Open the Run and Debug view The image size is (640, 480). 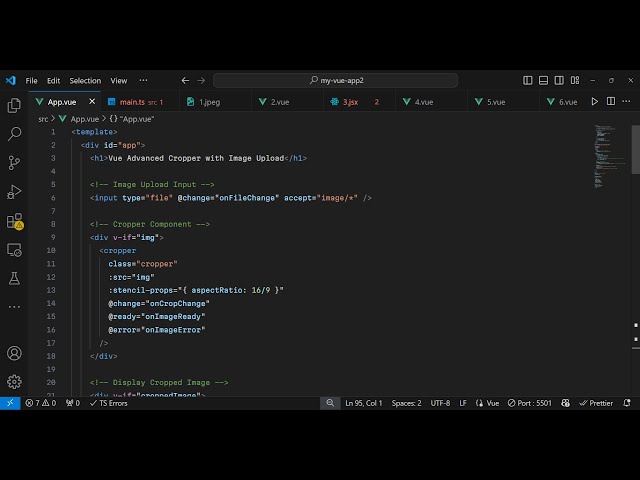tap(14, 191)
